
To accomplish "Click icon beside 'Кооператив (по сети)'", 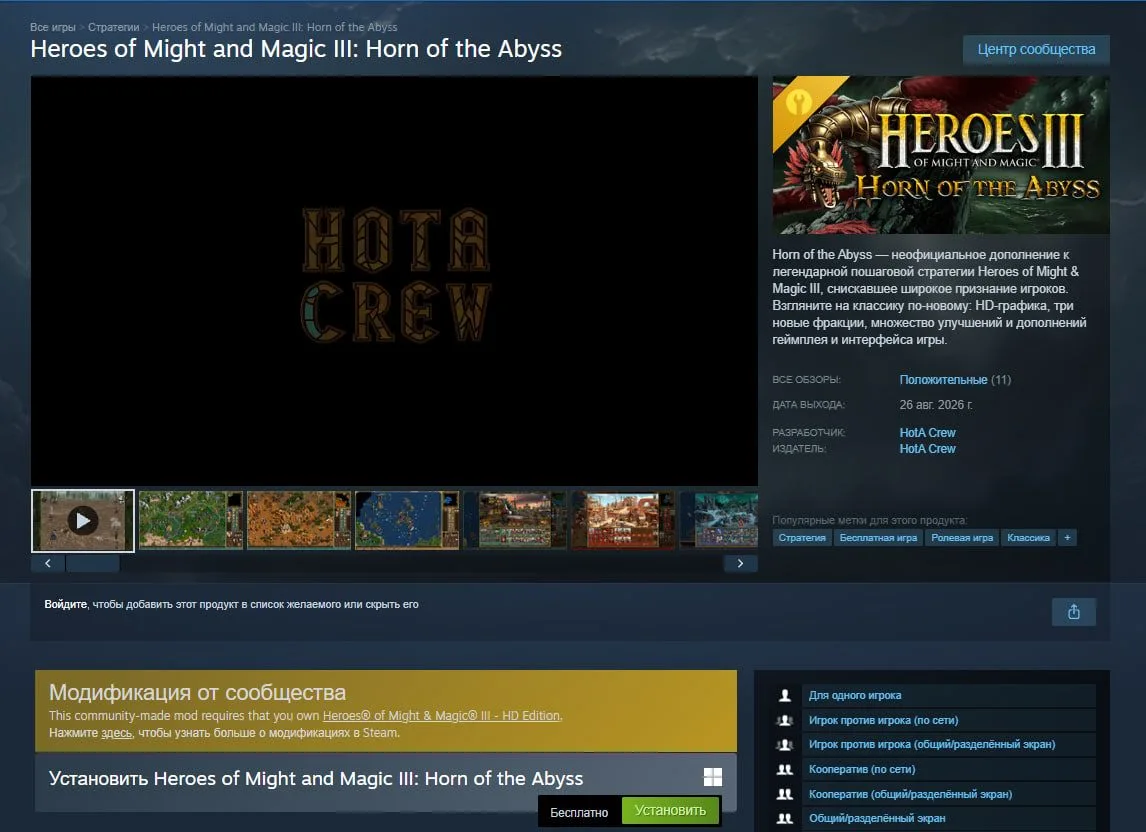I will (x=784, y=769).
